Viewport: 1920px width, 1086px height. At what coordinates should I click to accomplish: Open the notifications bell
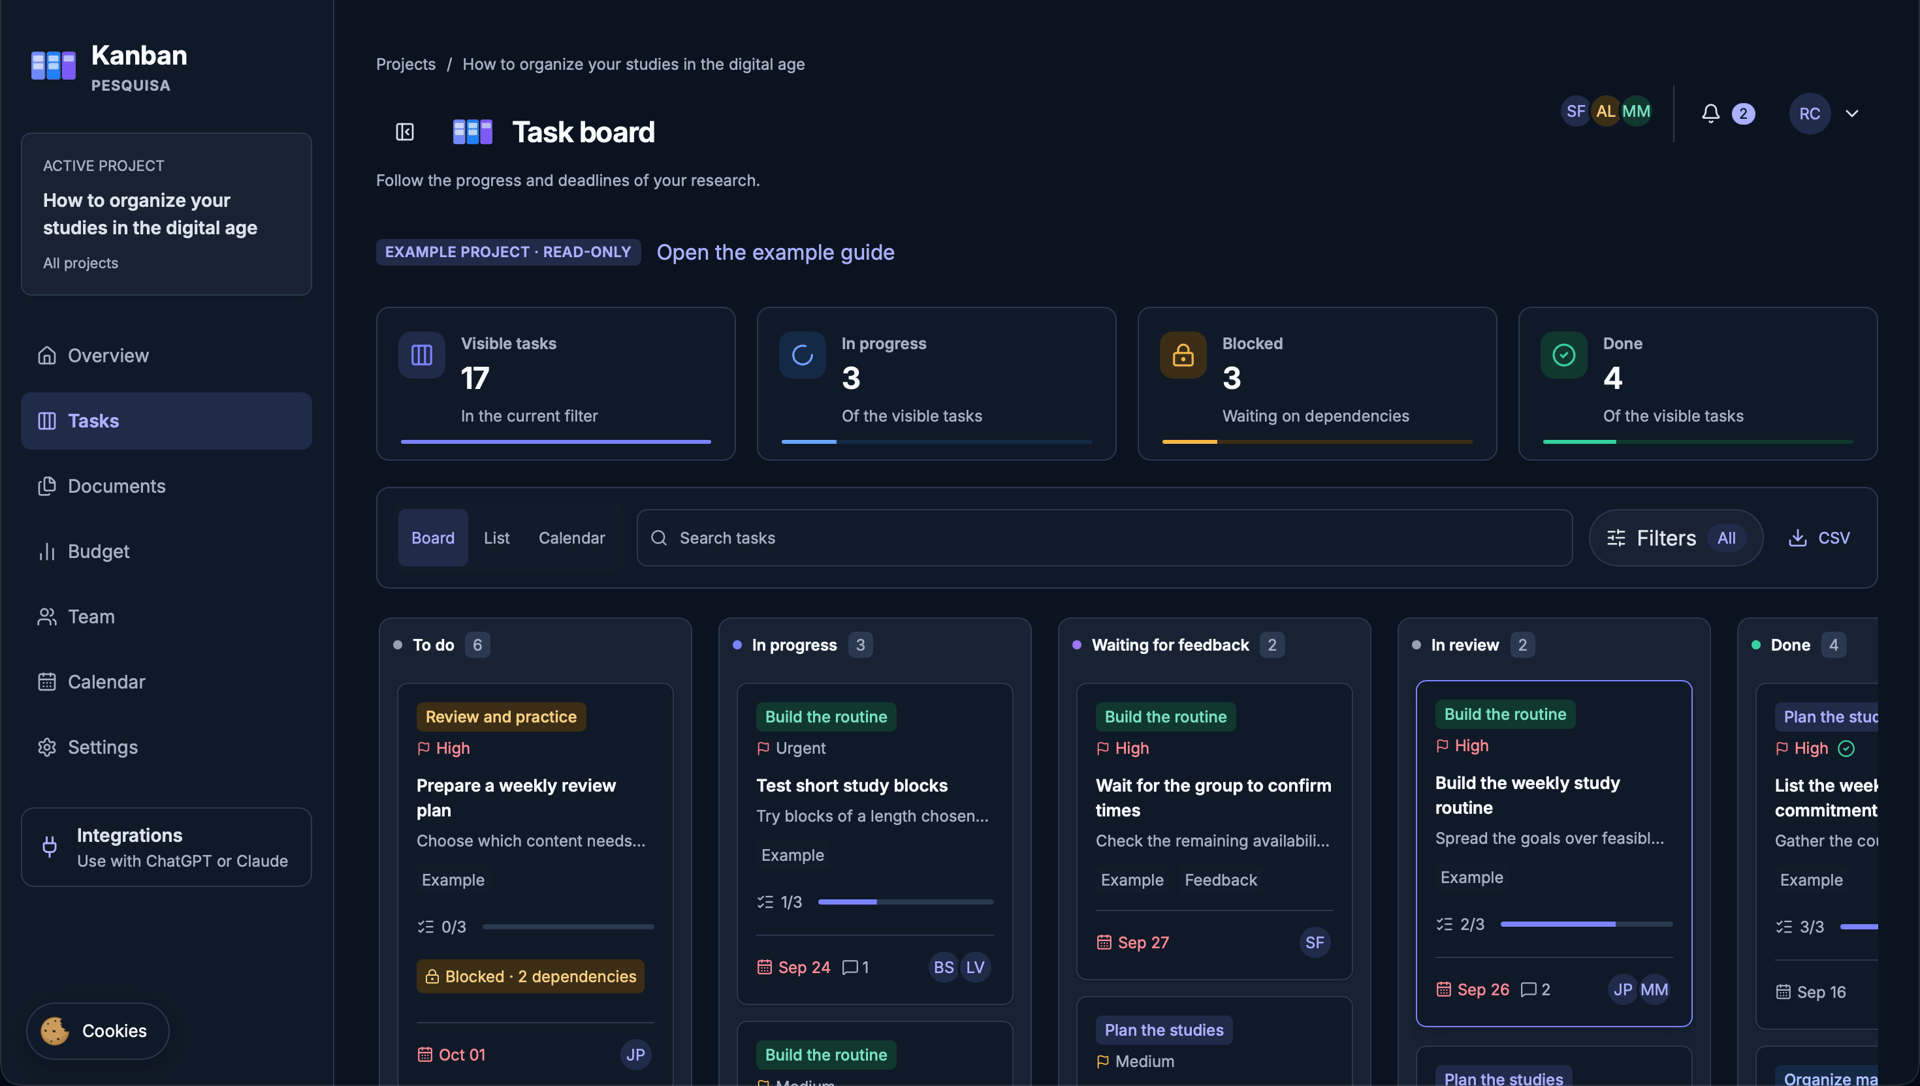[x=1711, y=113]
